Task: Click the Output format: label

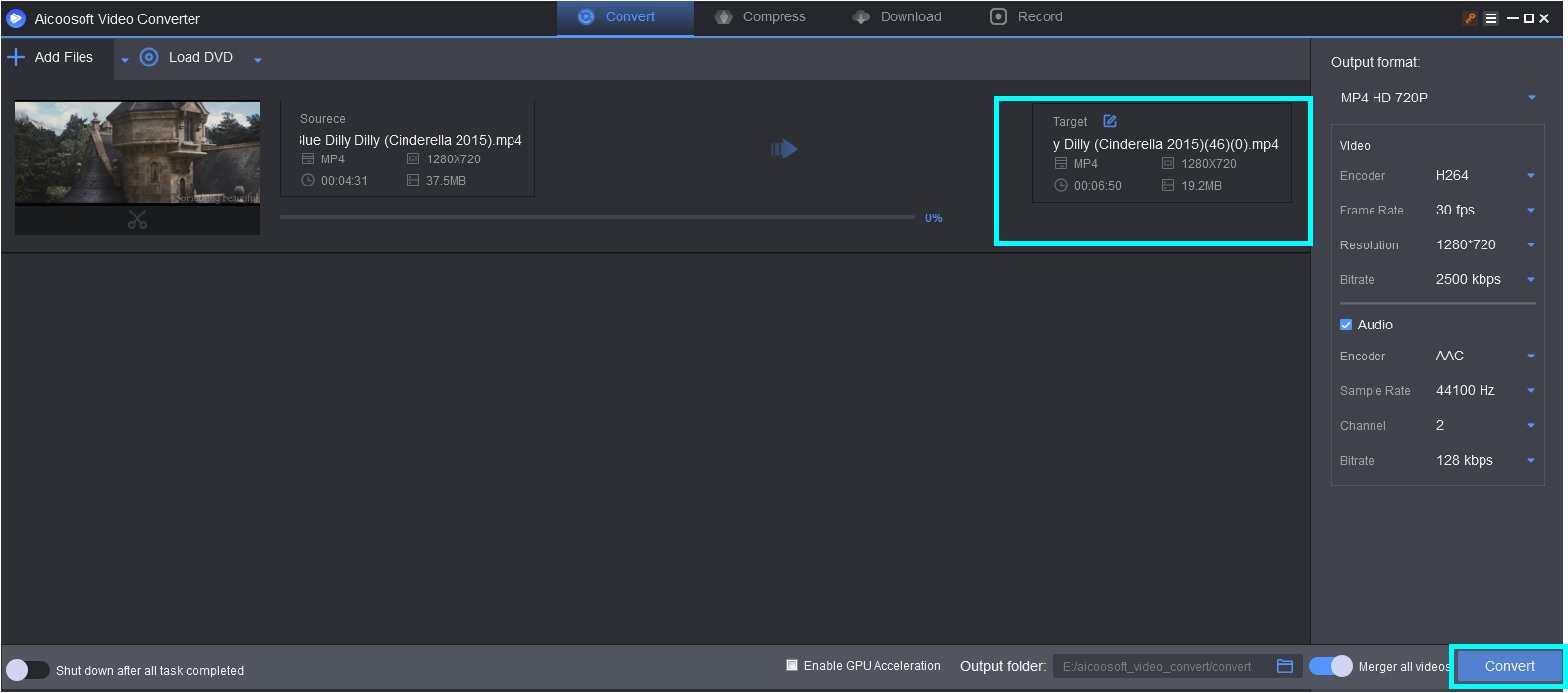Action: (1375, 62)
